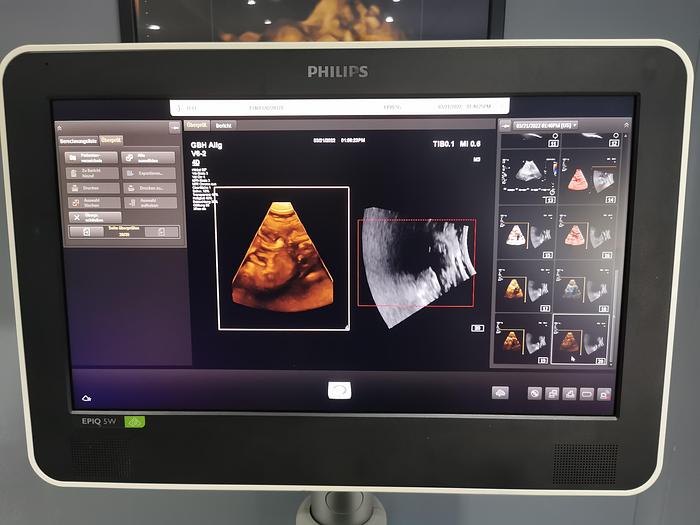Click the Alle auswählen button
Screen dimensions: 700x525
[x=148, y=158]
